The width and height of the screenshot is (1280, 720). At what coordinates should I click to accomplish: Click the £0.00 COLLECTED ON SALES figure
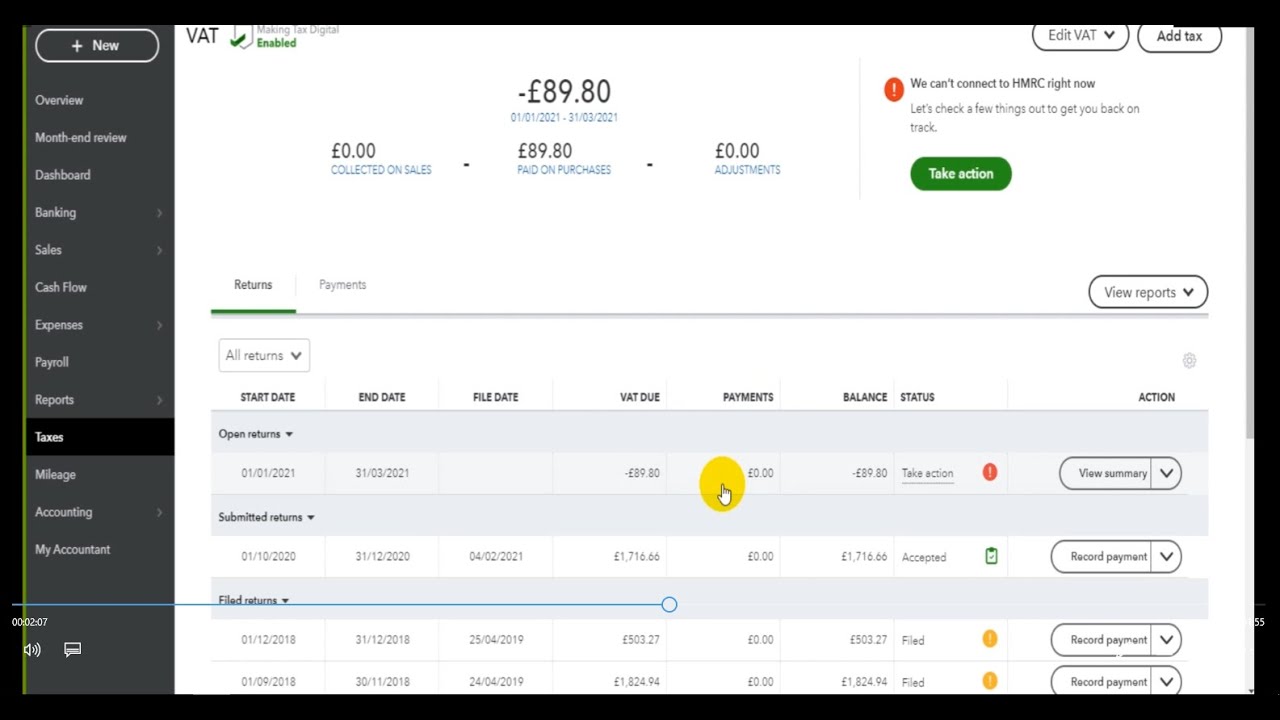click(x=354, y=151)
